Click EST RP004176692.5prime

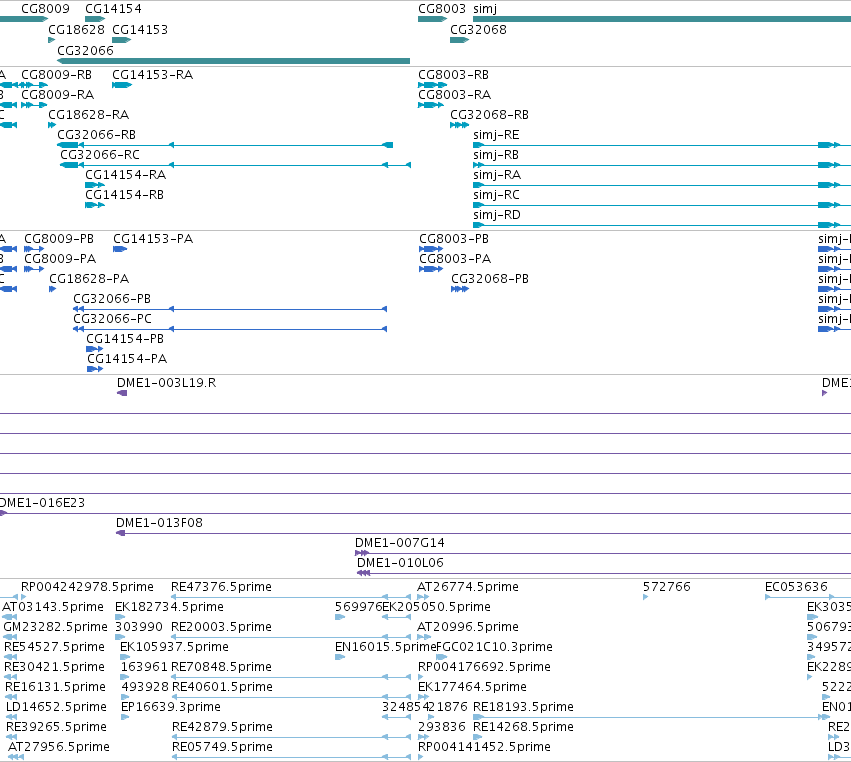pos(484,666)
